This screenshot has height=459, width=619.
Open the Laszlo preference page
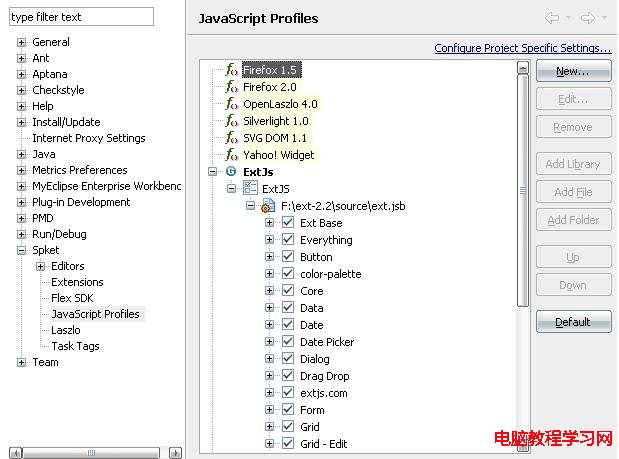click(x=66, y=330)
